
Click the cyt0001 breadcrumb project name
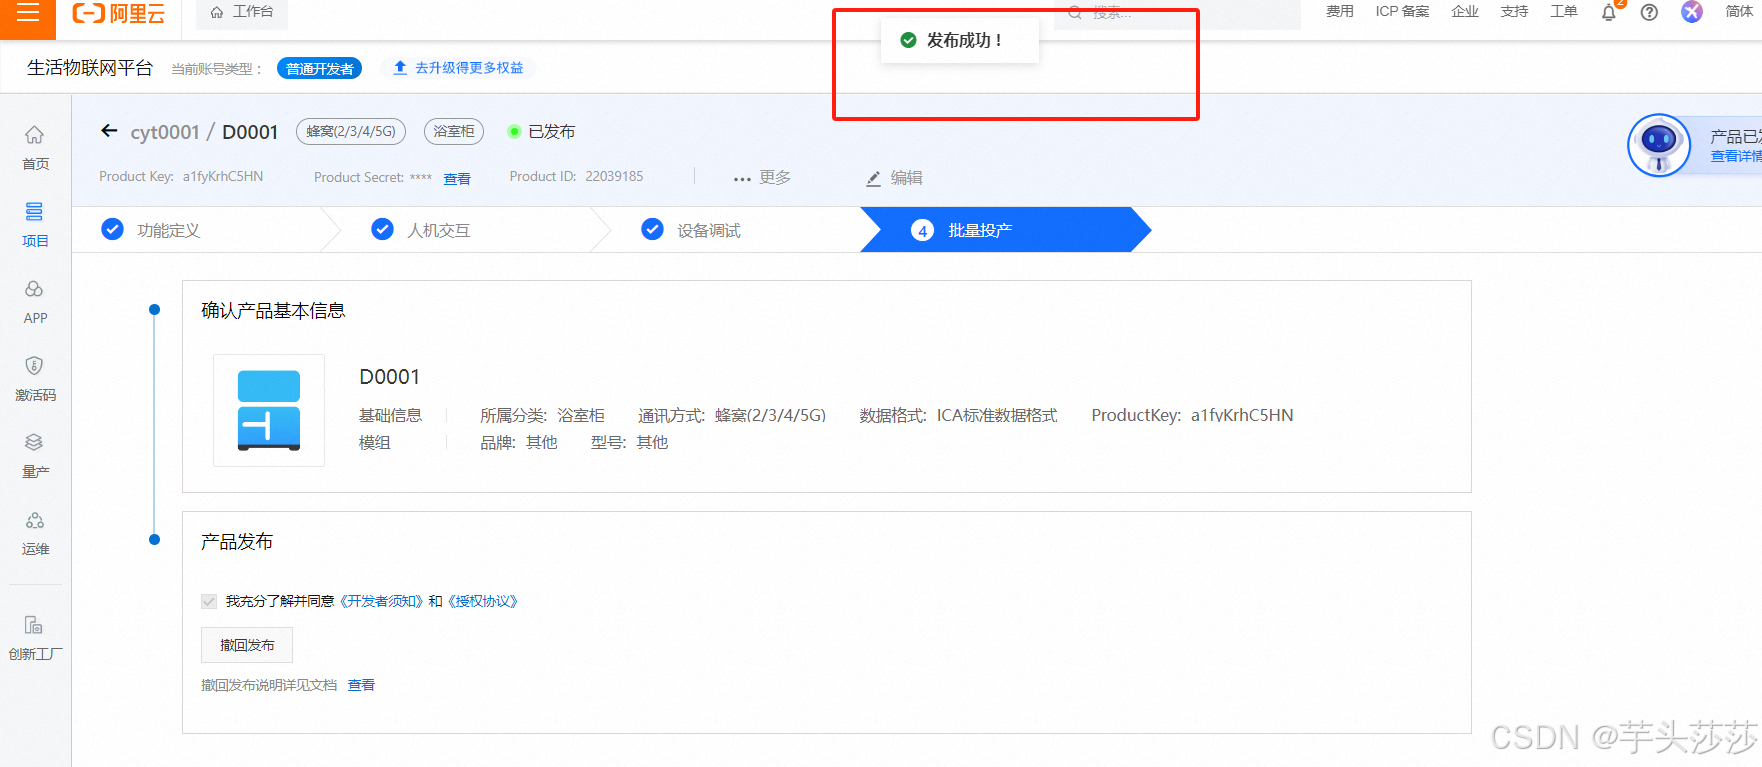pos(165,132)
